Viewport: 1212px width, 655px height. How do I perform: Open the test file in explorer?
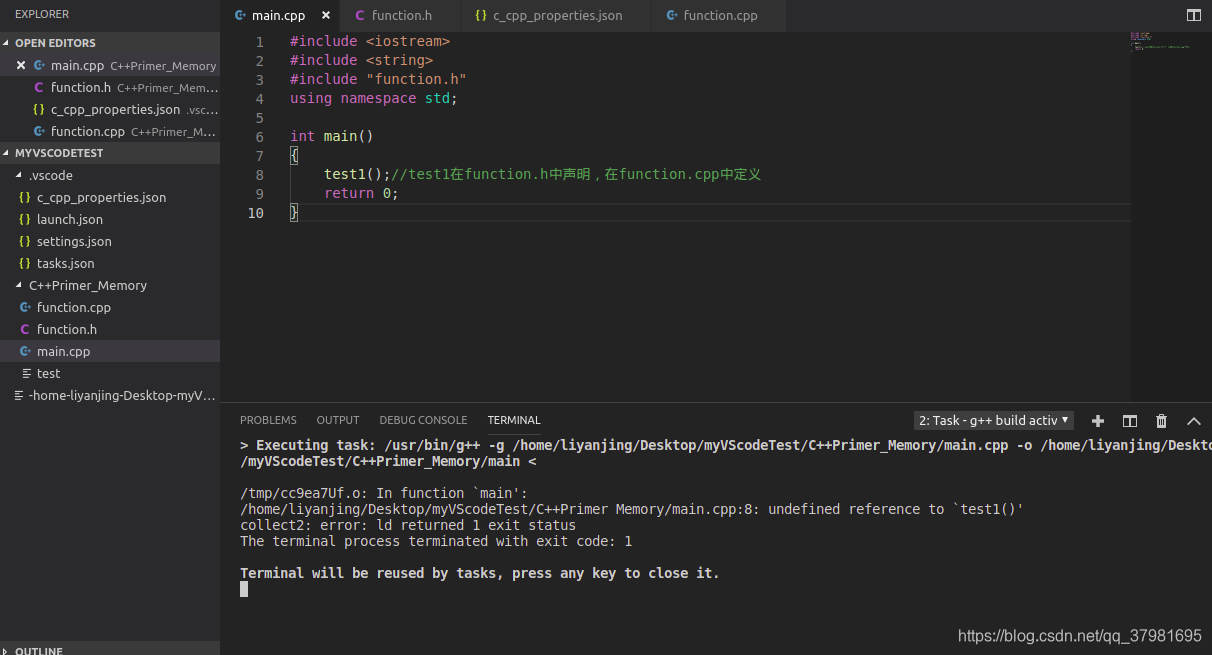pyautogui.click(x=110, y=373)
